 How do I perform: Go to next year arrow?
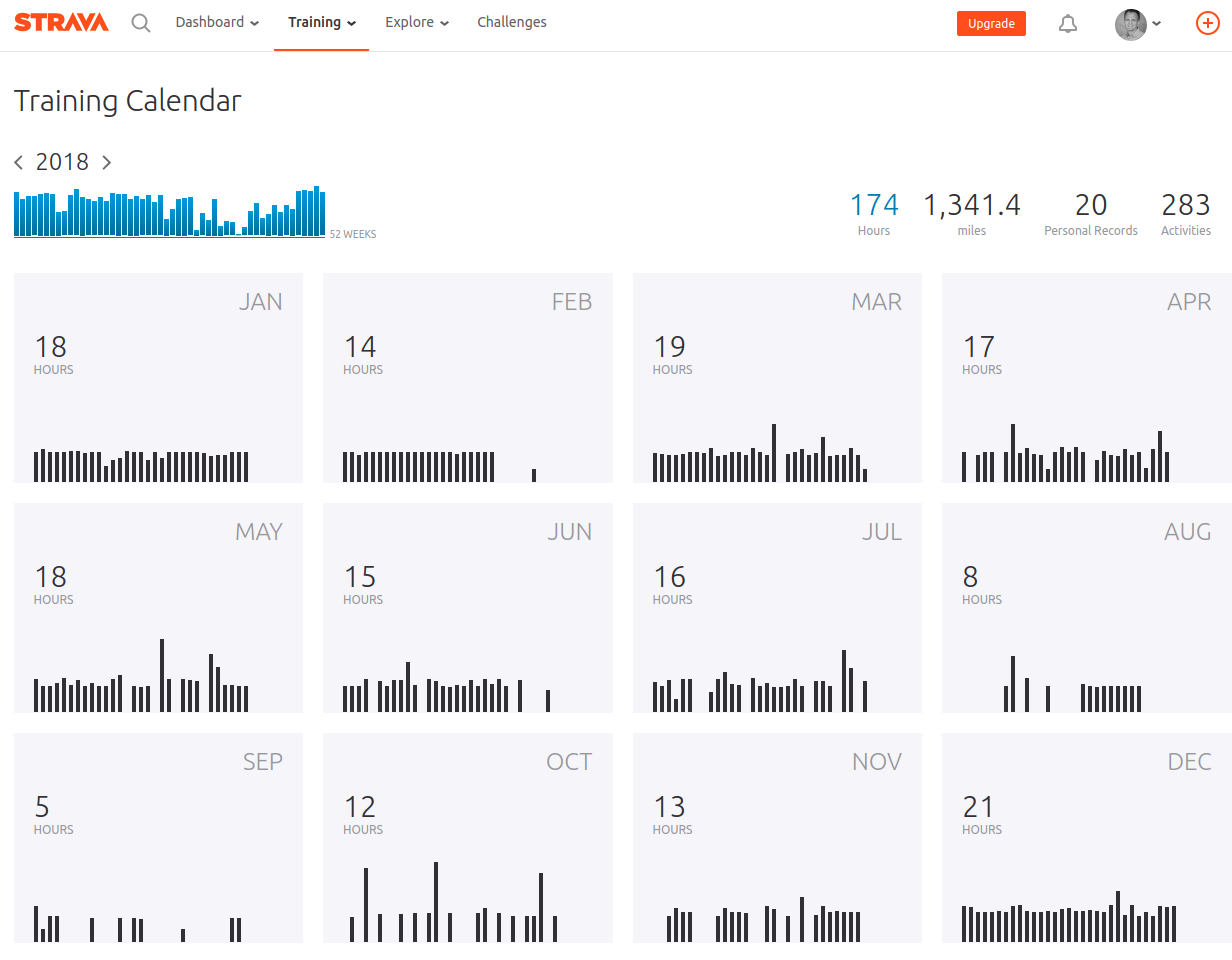click(106, 162)
